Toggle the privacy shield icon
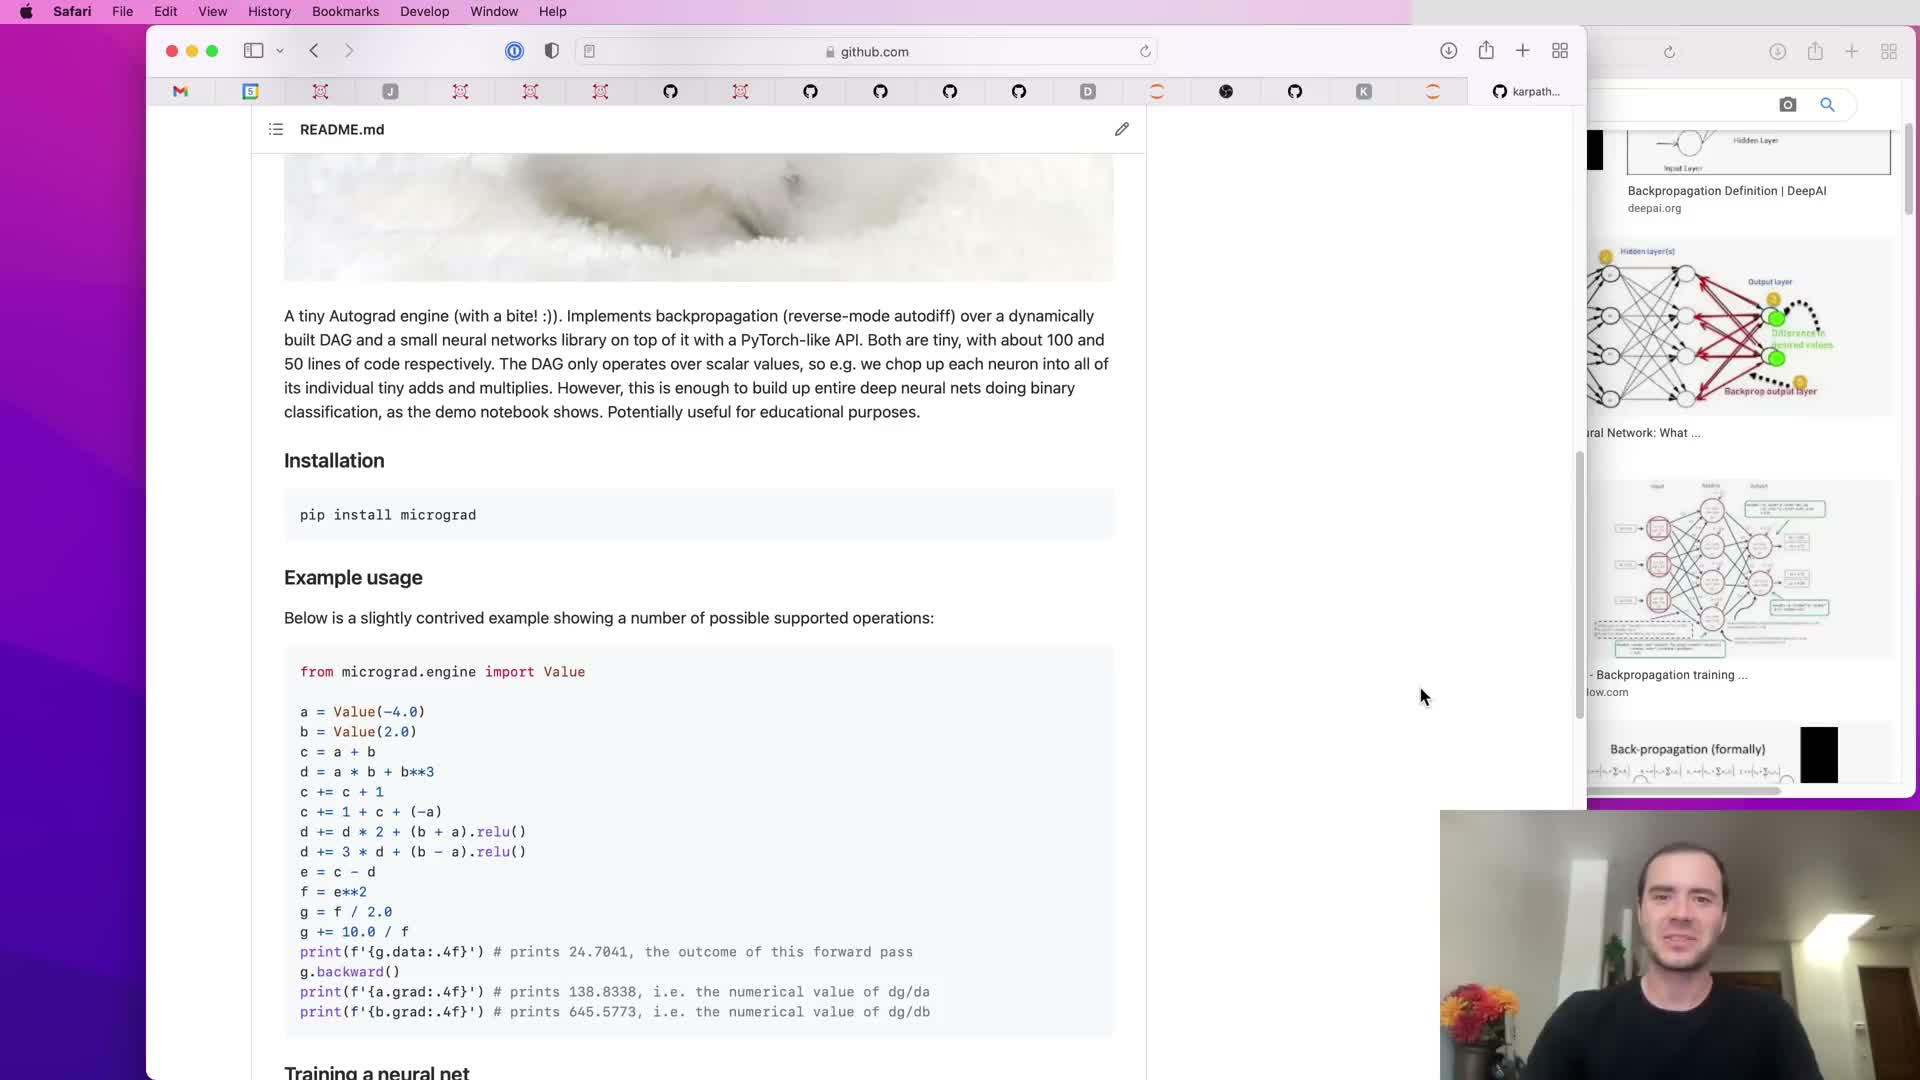 [551, 51]
